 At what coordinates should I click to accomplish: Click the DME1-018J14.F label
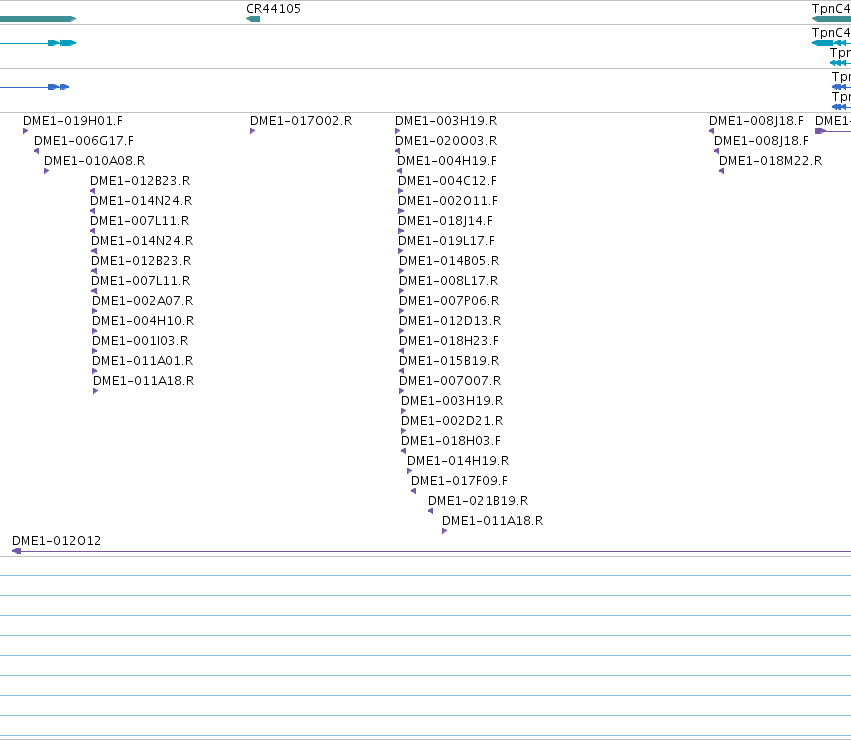pyautogui.click(x=445, y=221)
